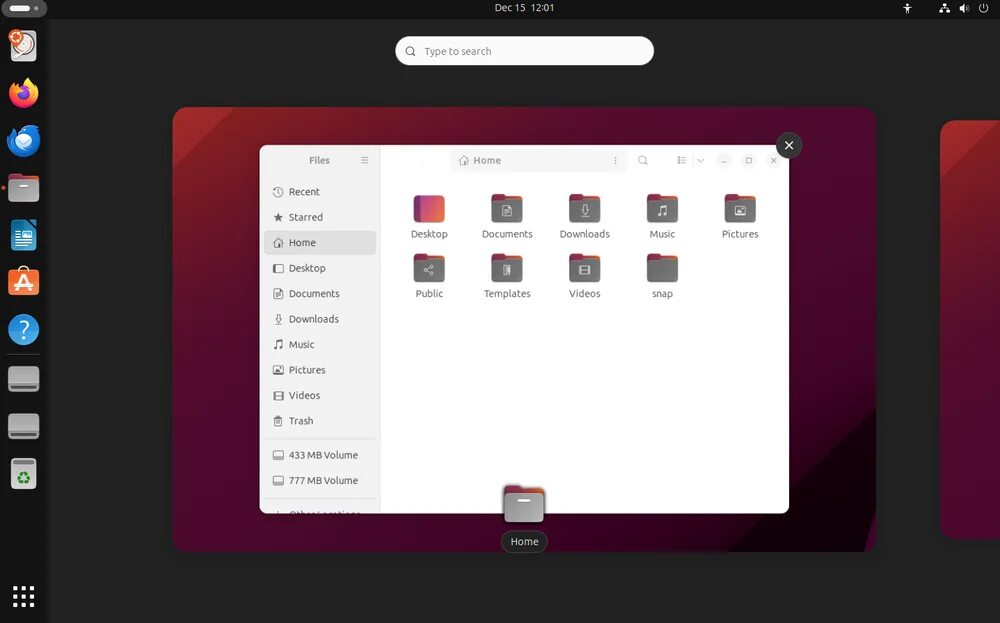Select Recent in the Files sidebar
The width and height of the screenshot is (1000, 623).
[320, 192]
